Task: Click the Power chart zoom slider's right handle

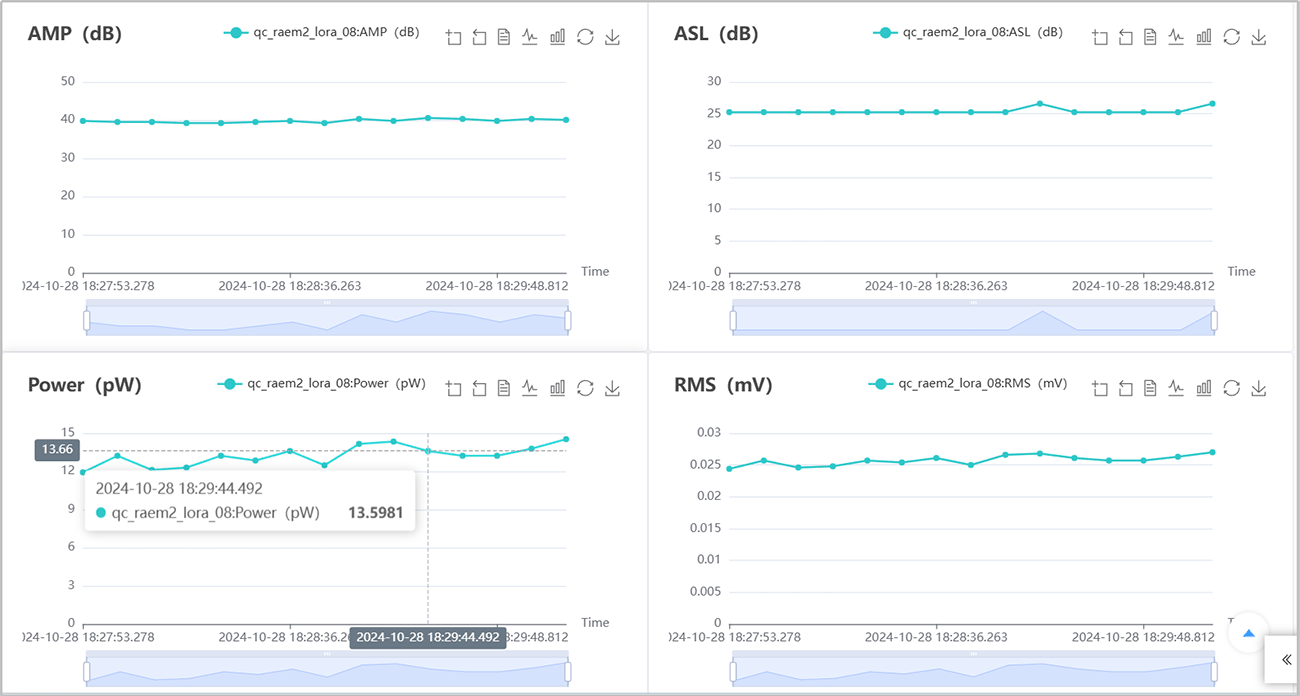Action: pos(568,671)
